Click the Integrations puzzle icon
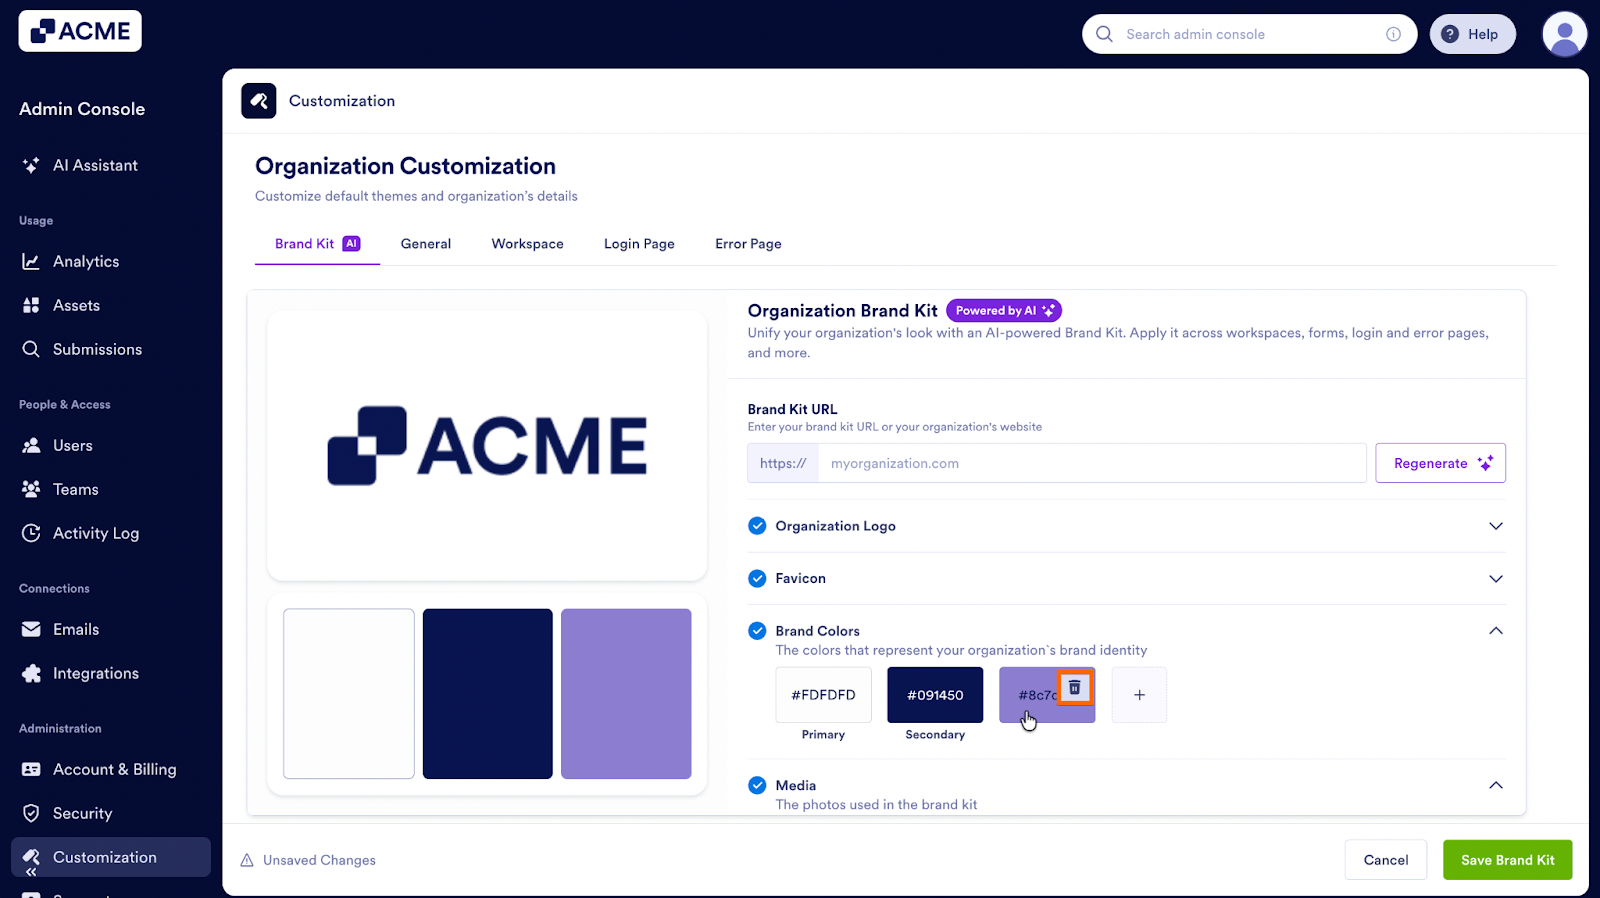Viewport: 1600px width, 898px height. [x=31, y=673]
